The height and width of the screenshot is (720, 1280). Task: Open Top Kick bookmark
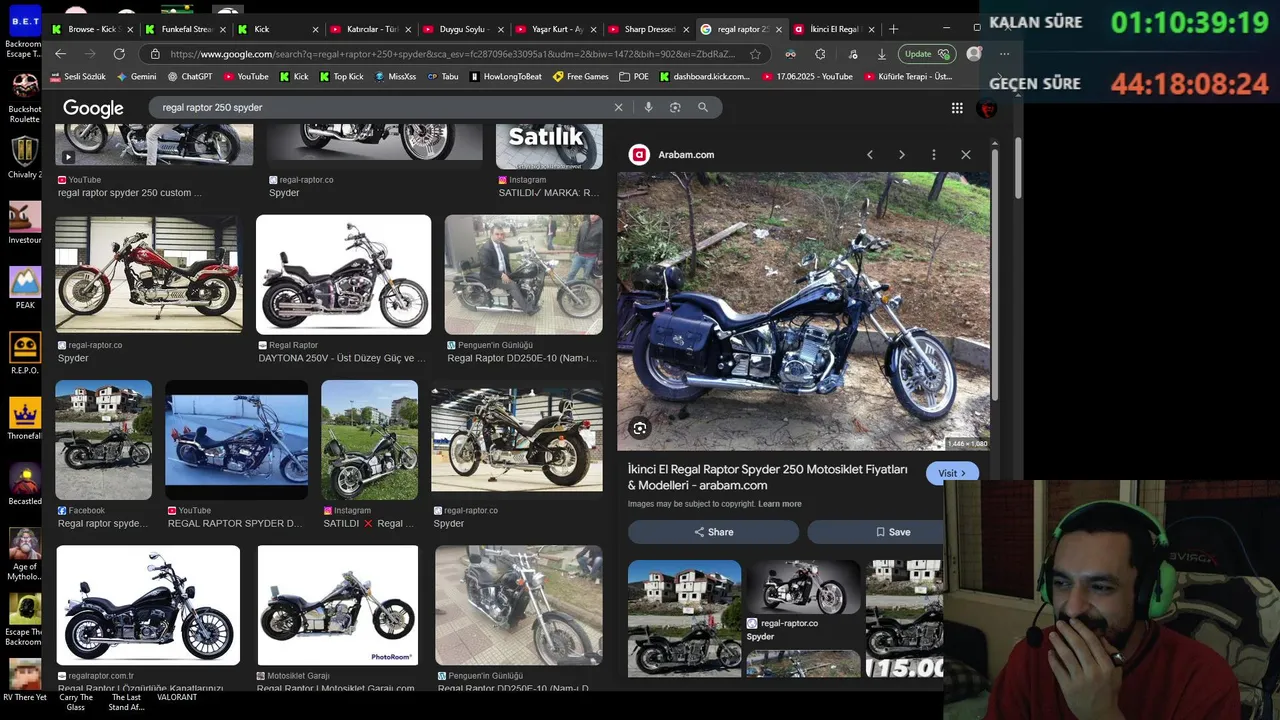(x=342, y=77)
